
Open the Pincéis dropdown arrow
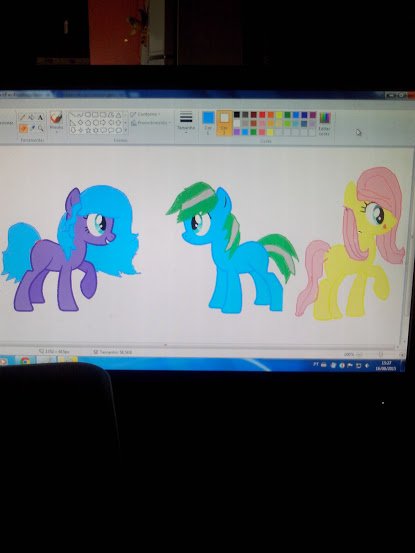coord(56,132)
